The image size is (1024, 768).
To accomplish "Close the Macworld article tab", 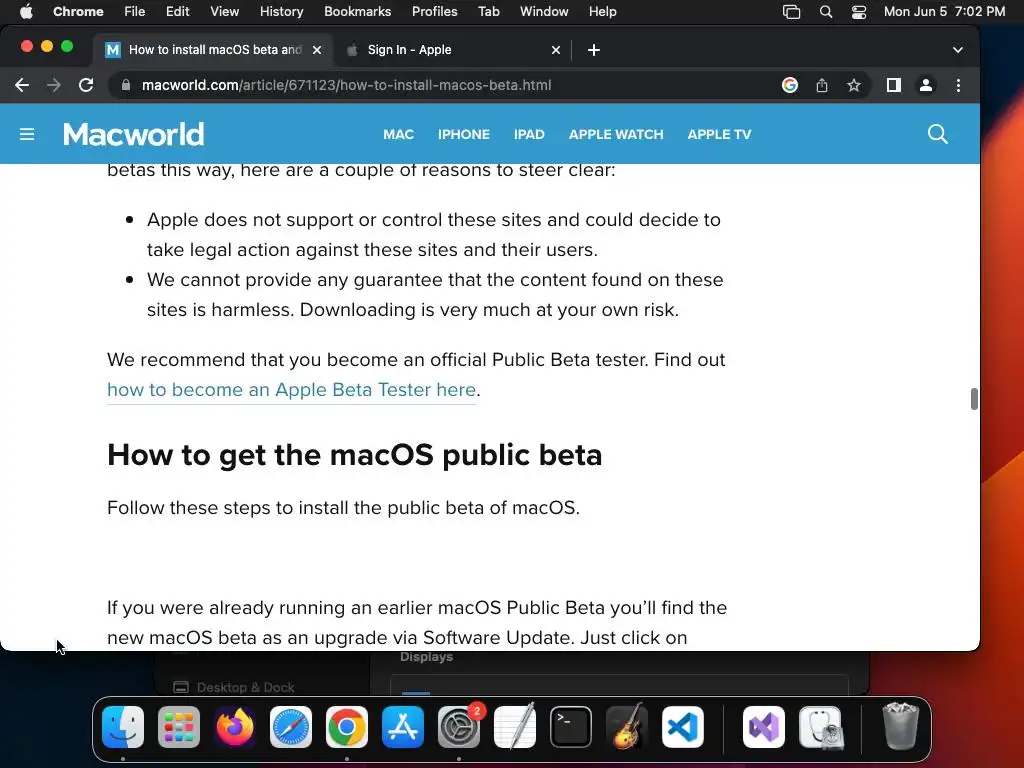I will coord(317,50).
